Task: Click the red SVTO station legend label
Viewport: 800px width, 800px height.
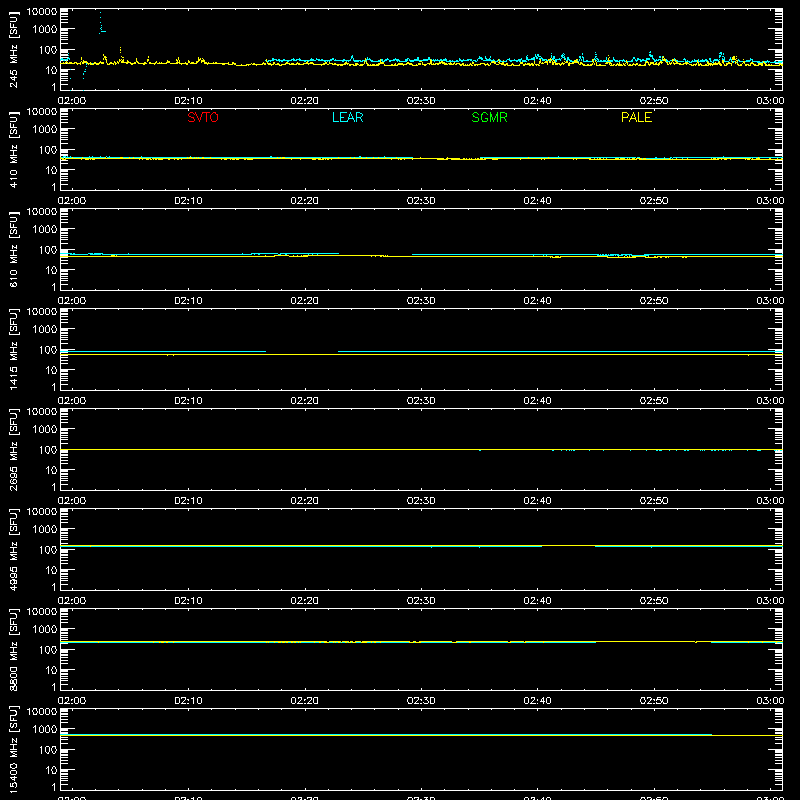Action: (x=203, y=117)
